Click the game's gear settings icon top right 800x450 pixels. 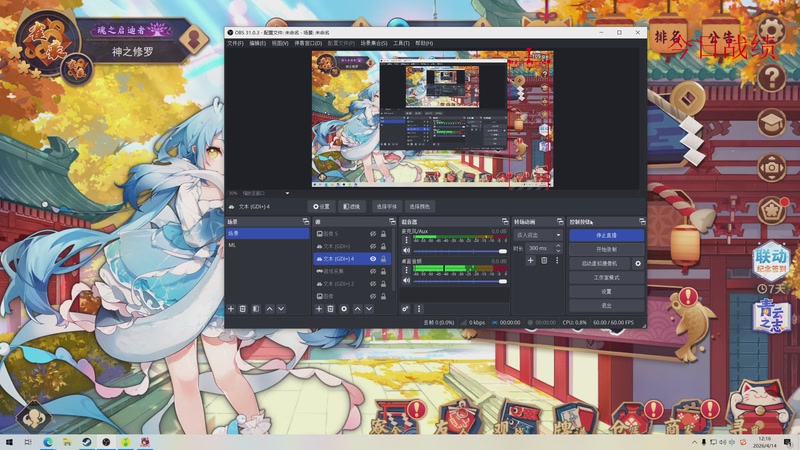point(771,30)
